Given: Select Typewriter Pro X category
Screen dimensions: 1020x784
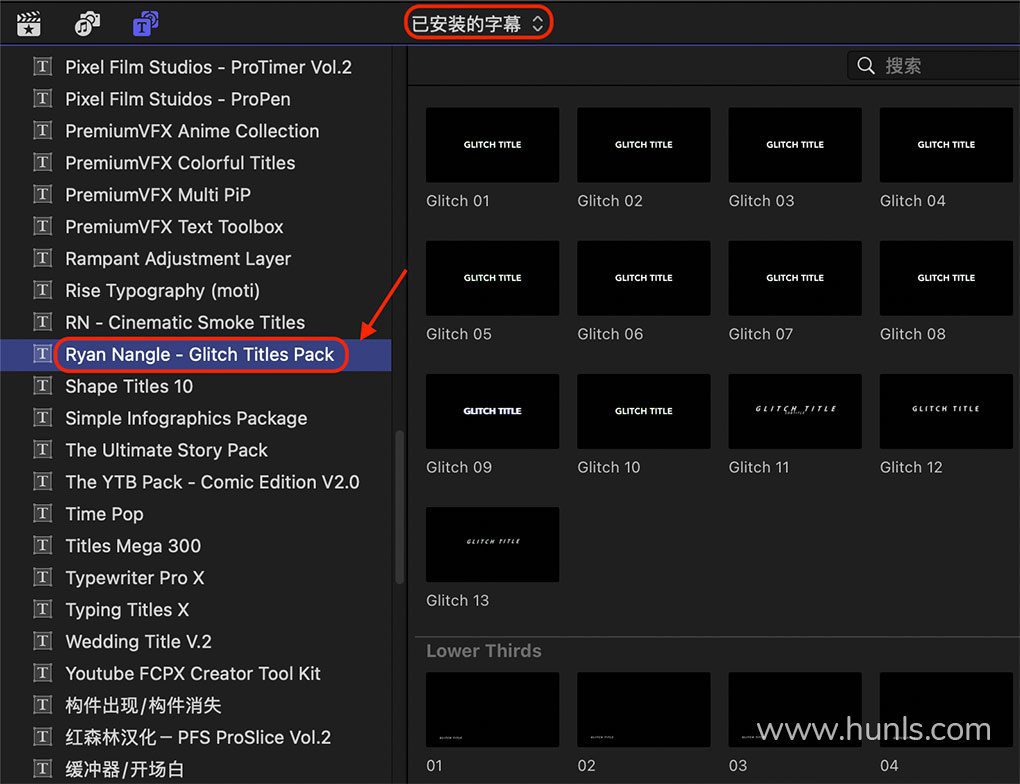Looking at the screenshot, I should click(135, 577).
